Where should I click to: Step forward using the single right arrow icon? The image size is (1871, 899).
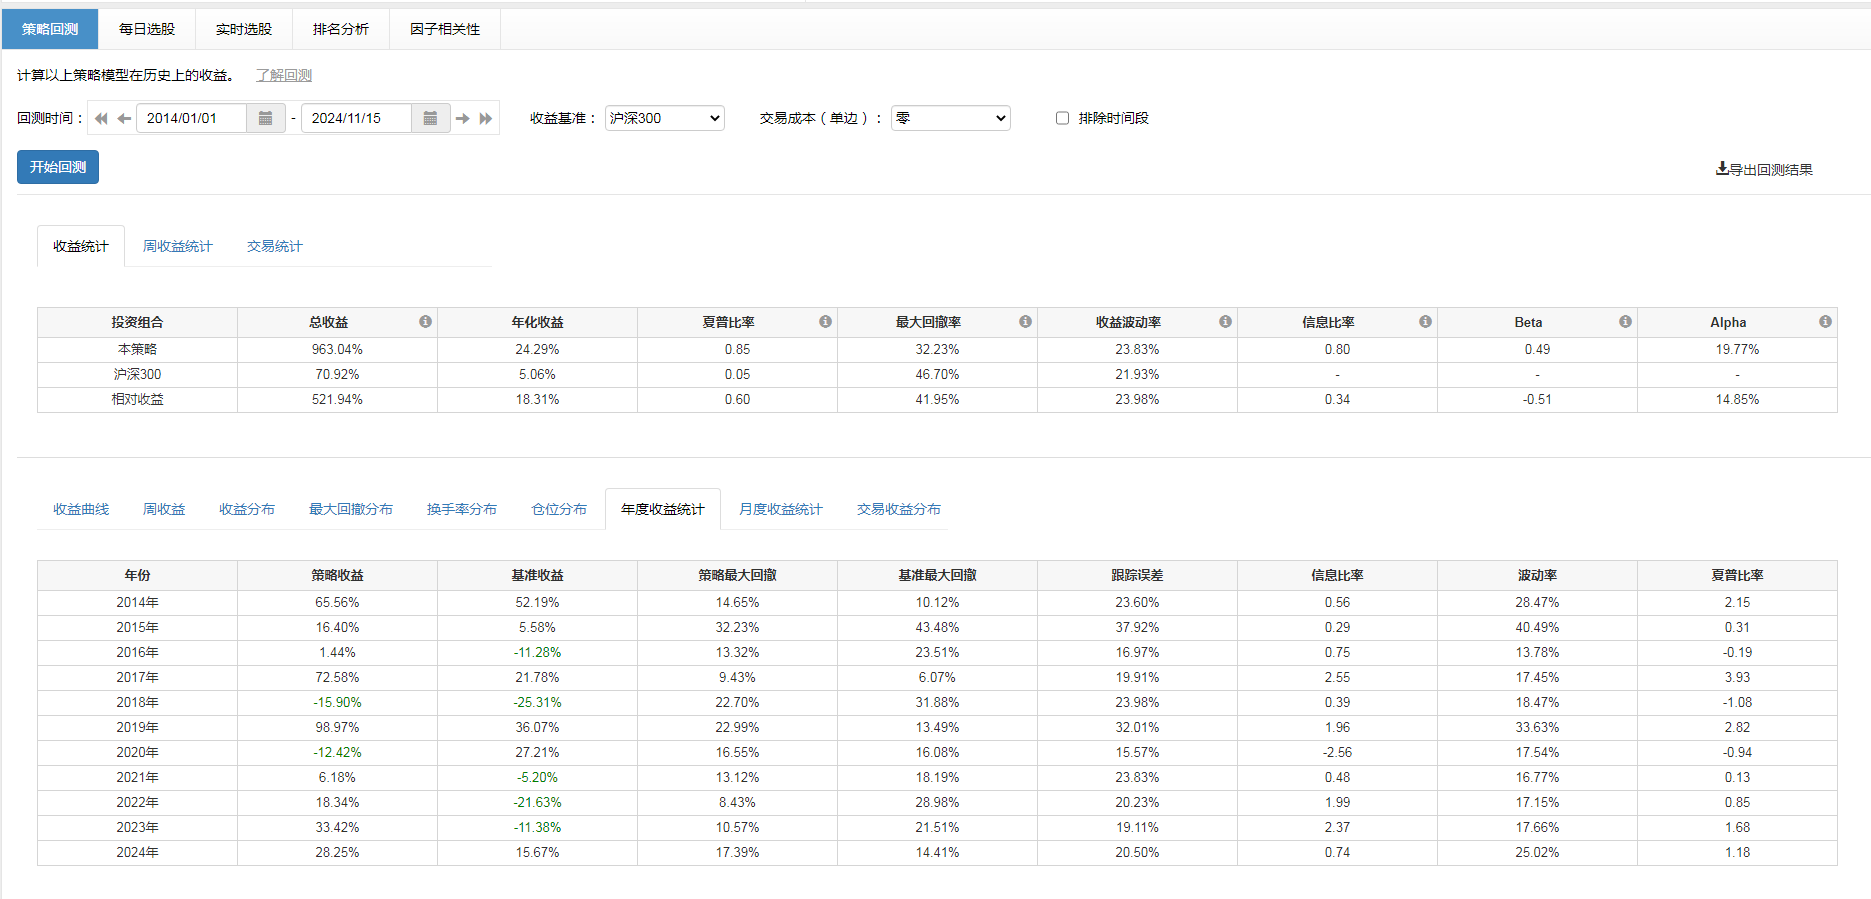[462, 118]
